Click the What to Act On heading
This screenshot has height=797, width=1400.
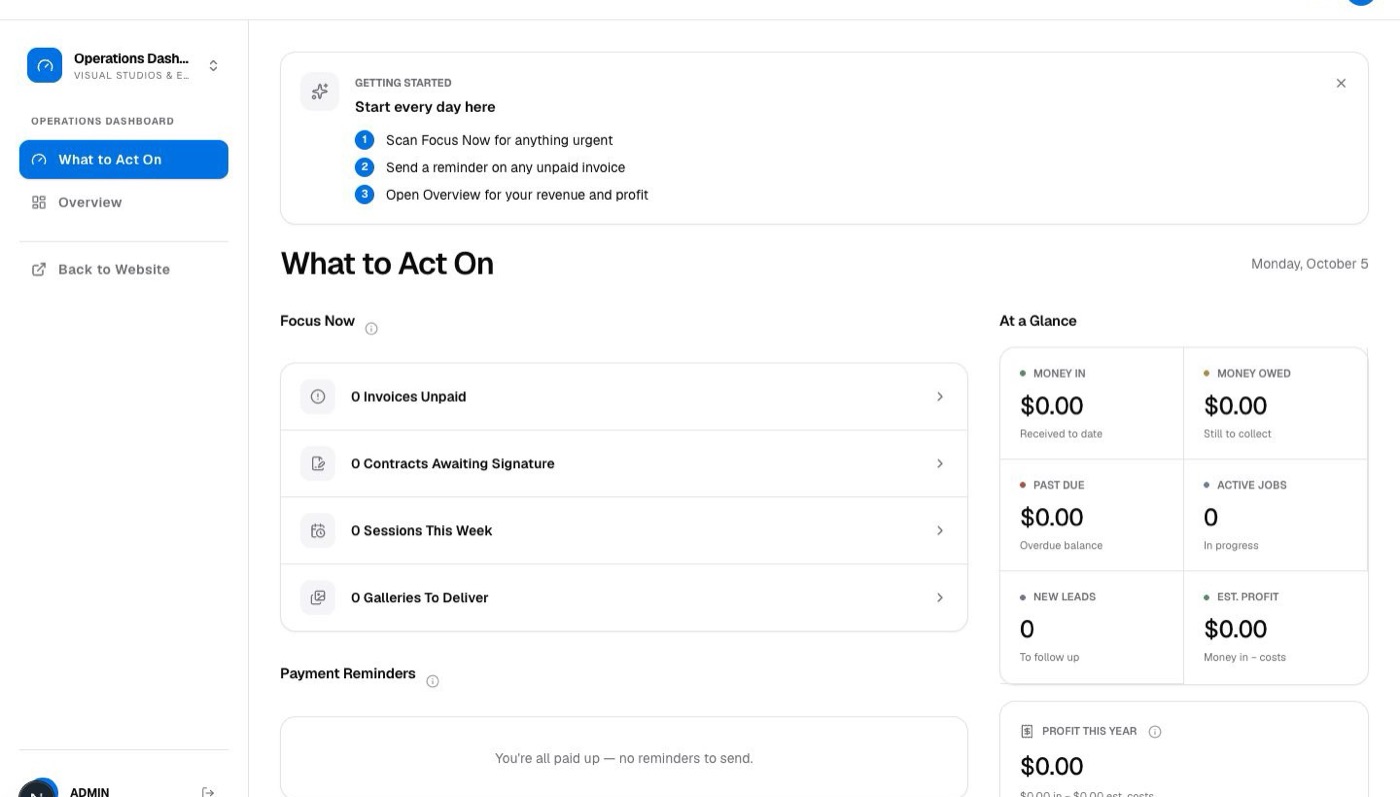387,264
